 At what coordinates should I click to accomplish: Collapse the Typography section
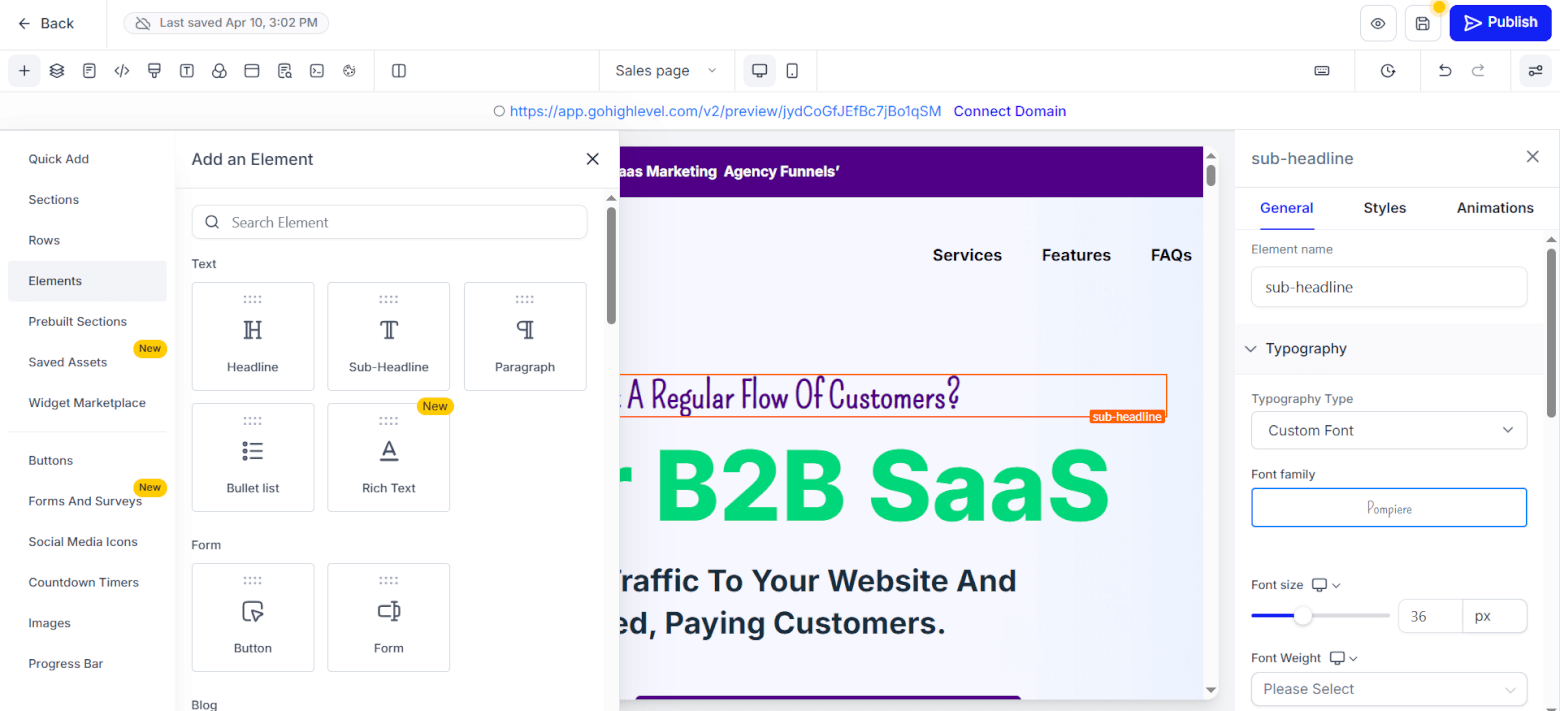coord(1250,348)
